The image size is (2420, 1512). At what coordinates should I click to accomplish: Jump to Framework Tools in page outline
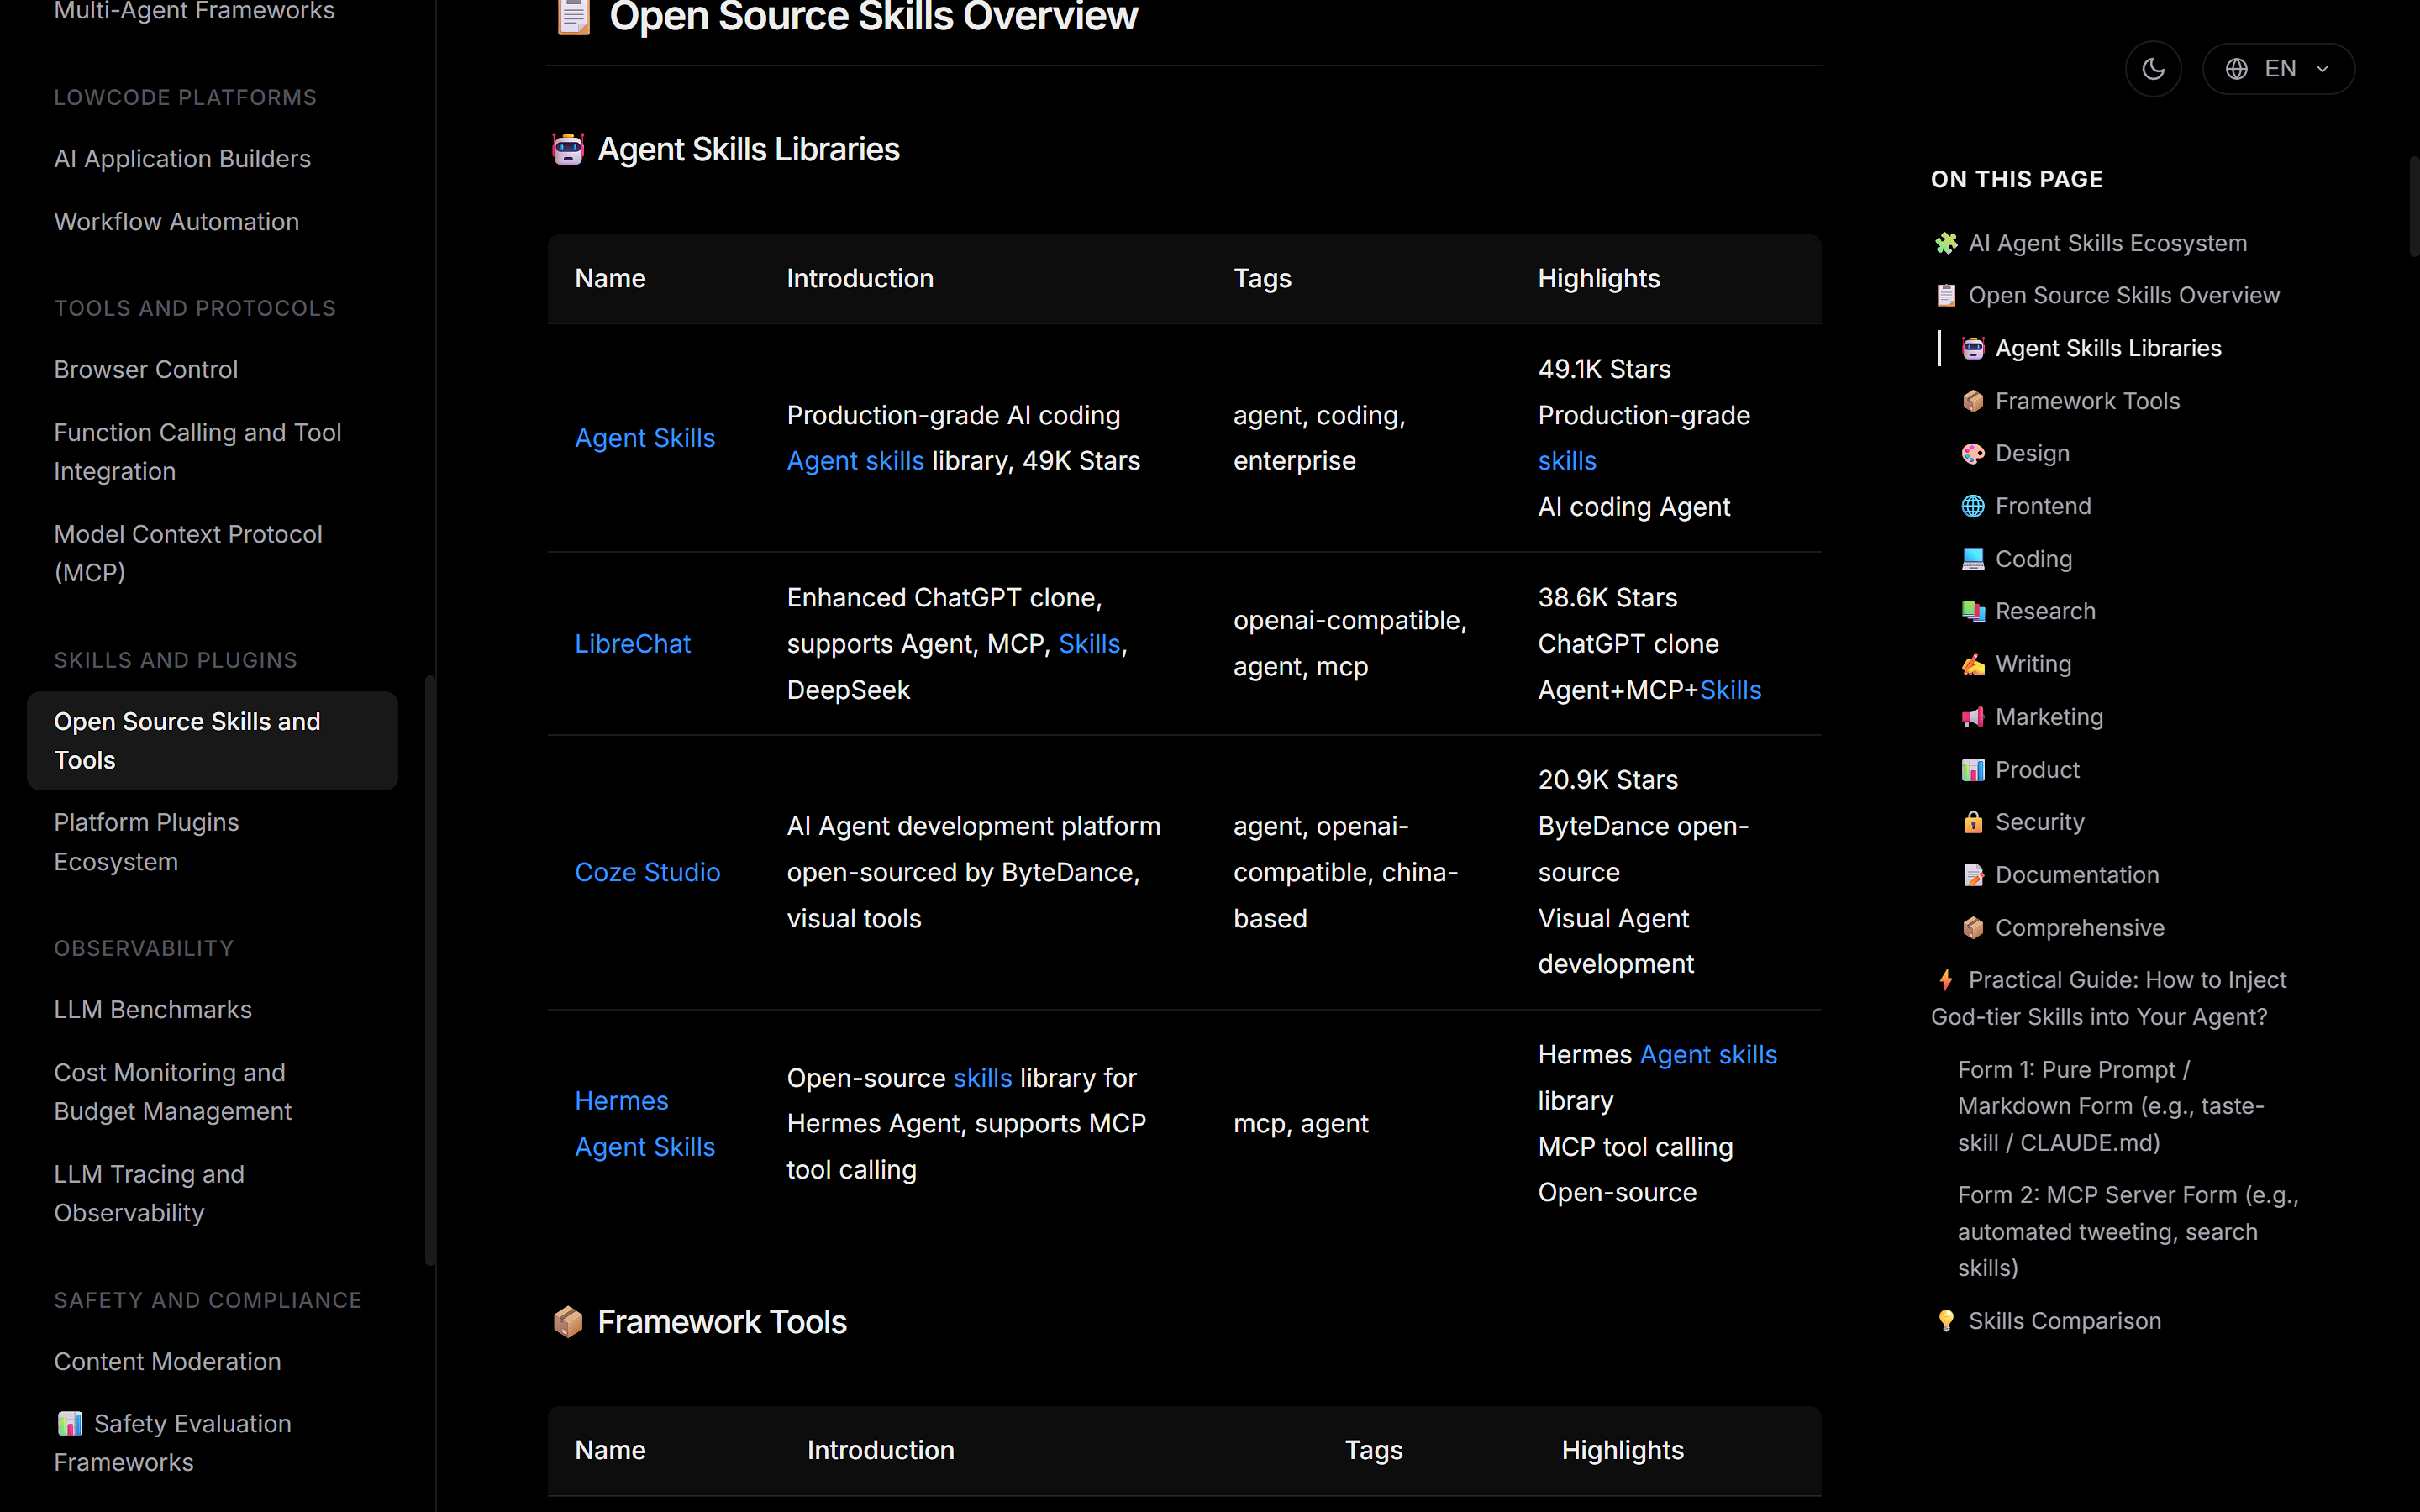[2087, 401]
